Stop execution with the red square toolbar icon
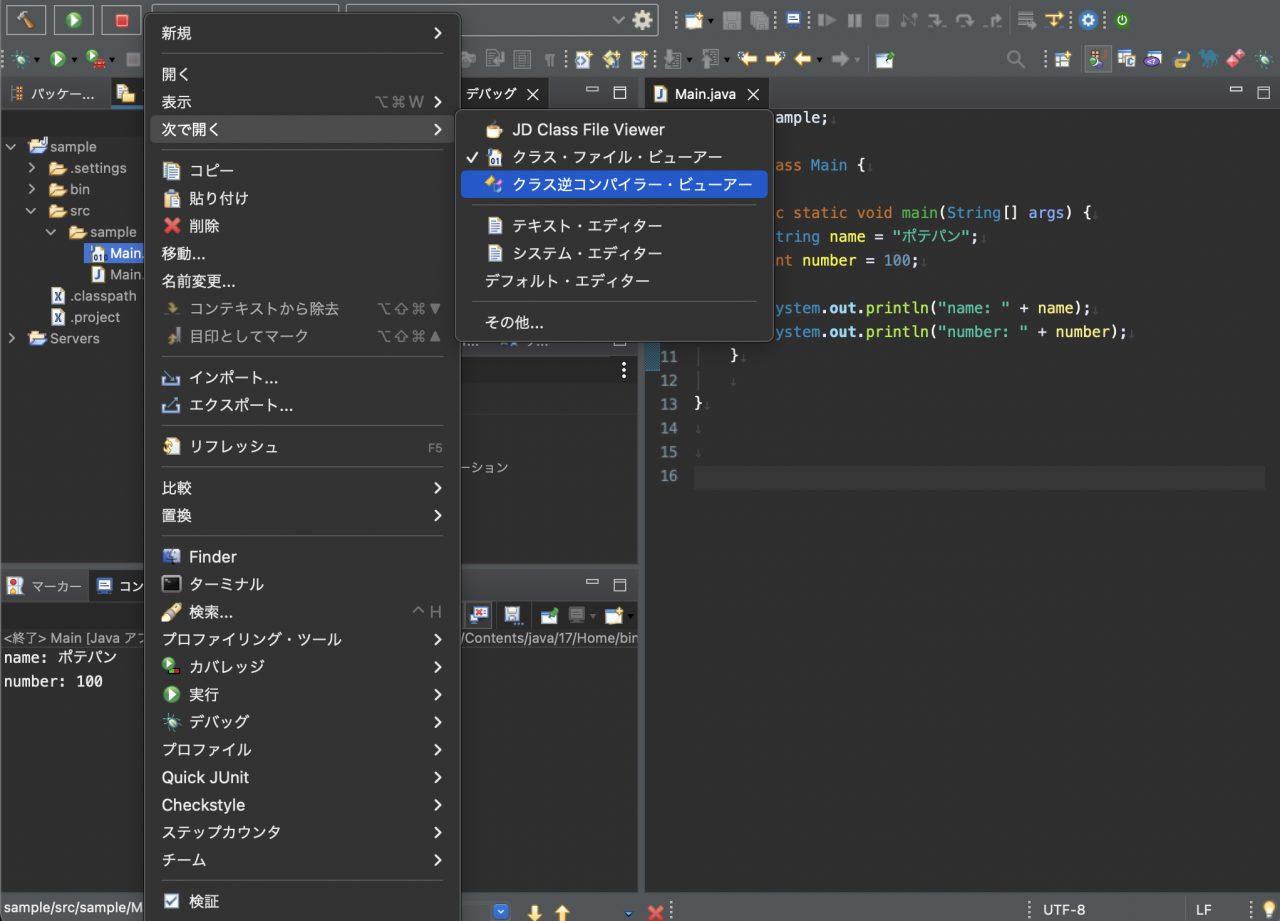The width and height of the screenshot is (1280, 921). 121,20
